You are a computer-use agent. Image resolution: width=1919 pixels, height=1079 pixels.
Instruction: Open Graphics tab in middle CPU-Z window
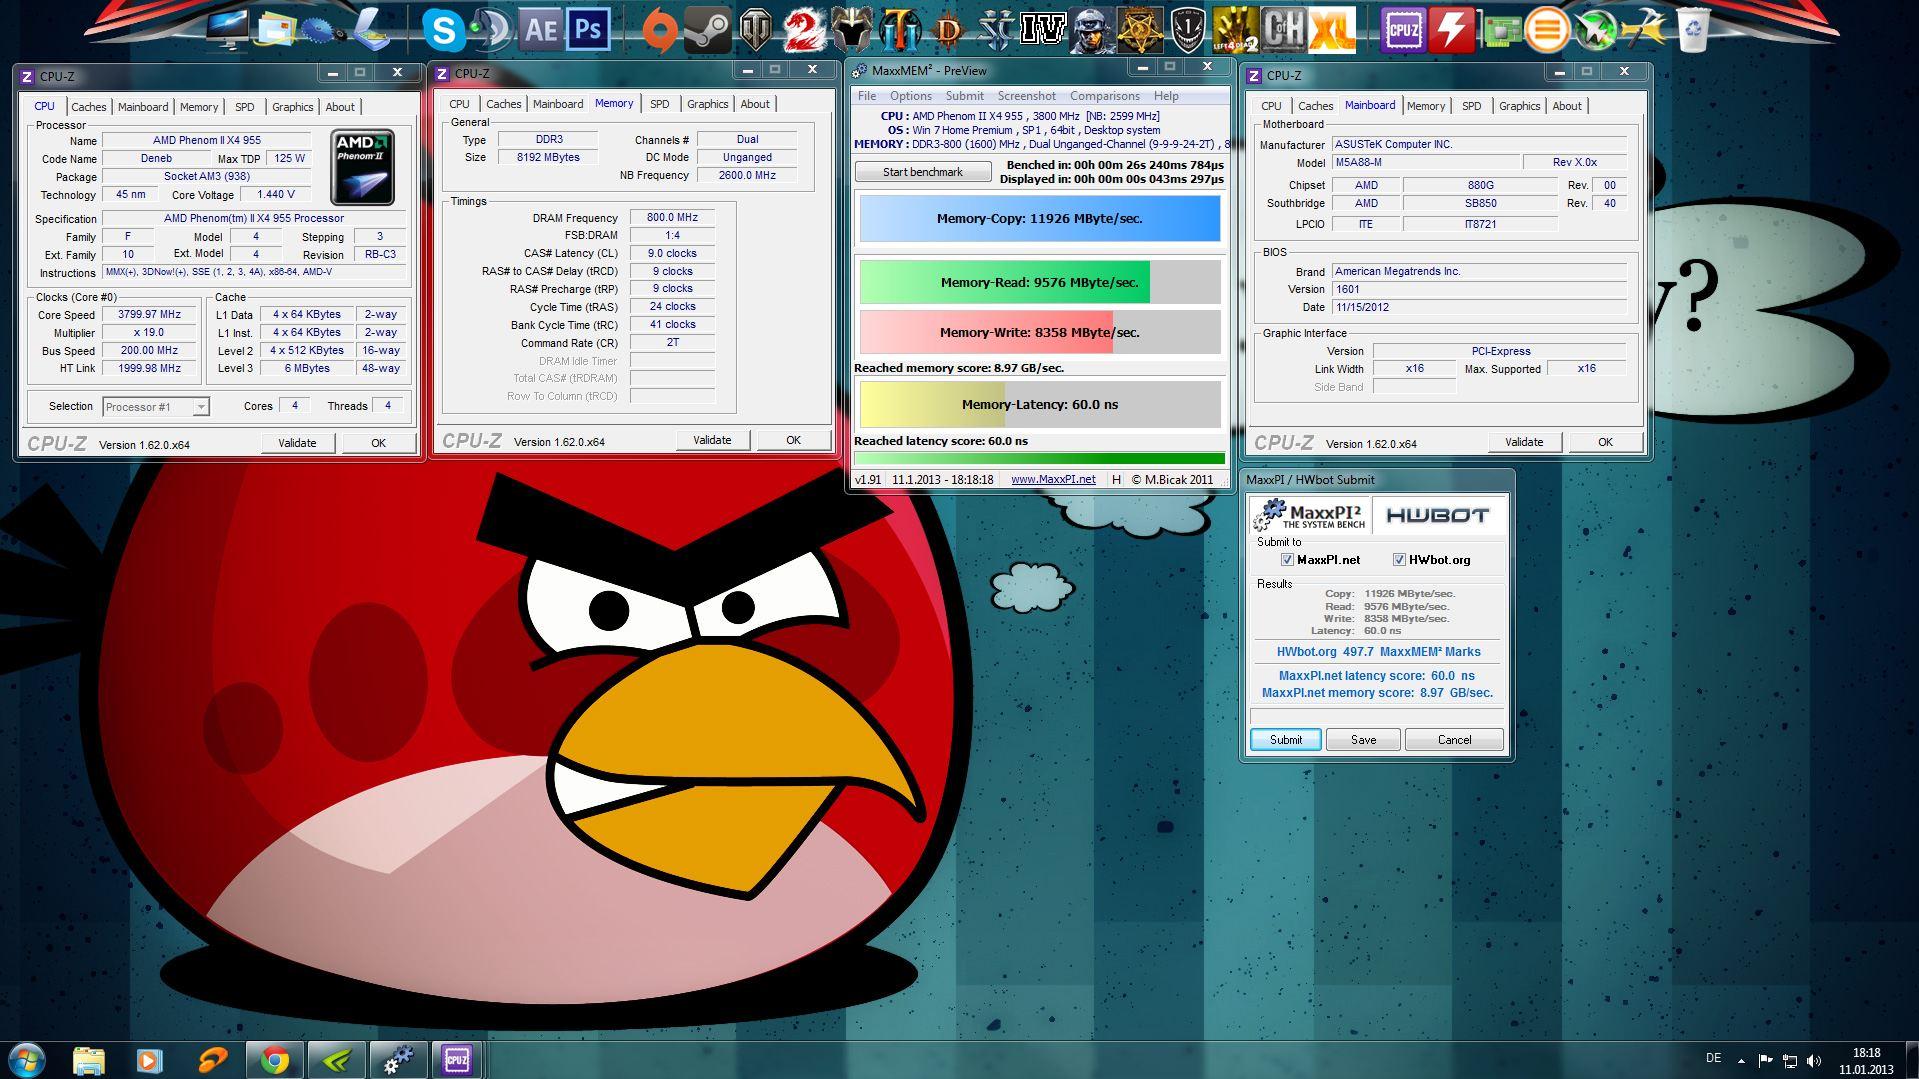pyautogui.click(x=707, y=104)
